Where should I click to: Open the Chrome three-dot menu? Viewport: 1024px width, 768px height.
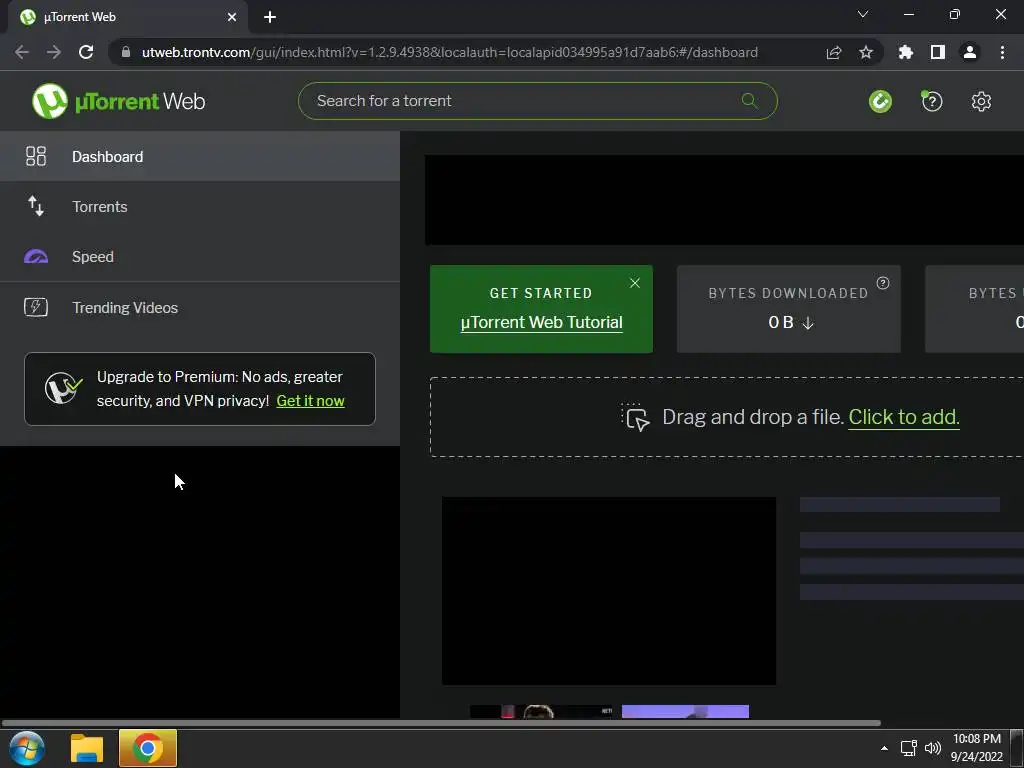pos(1002,52)
